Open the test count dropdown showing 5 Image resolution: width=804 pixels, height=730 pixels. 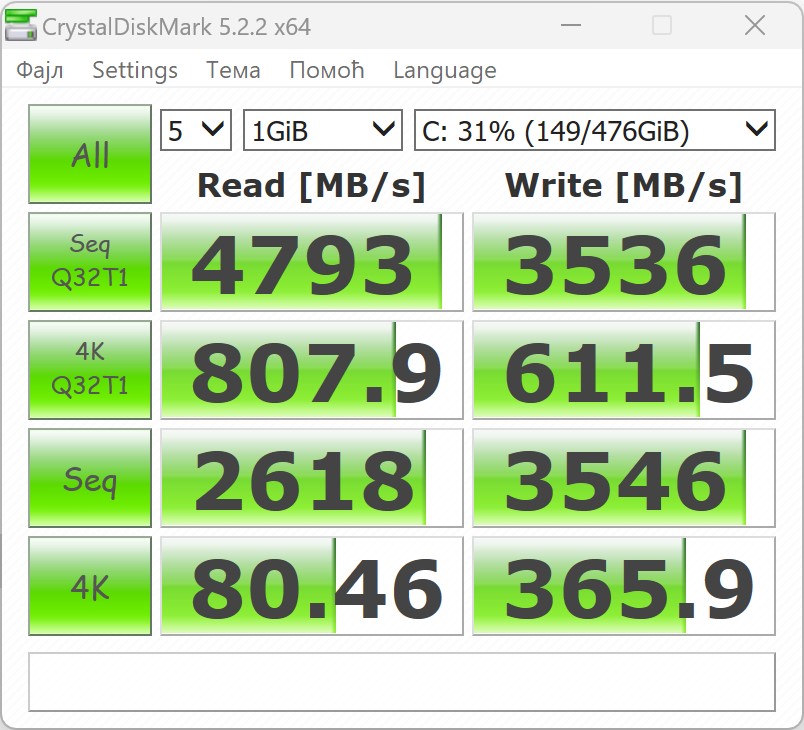(x=196, y=130)
